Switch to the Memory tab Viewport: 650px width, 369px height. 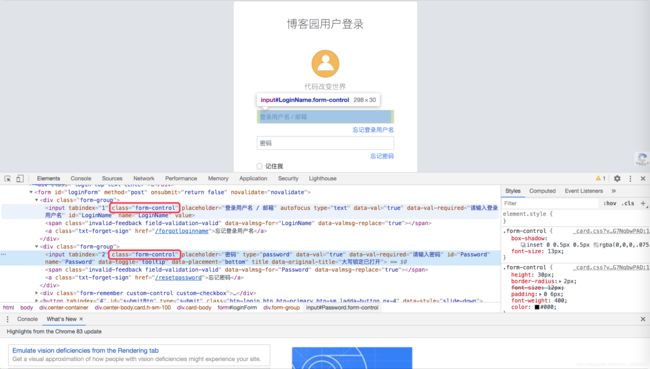(x=218, y=178)
